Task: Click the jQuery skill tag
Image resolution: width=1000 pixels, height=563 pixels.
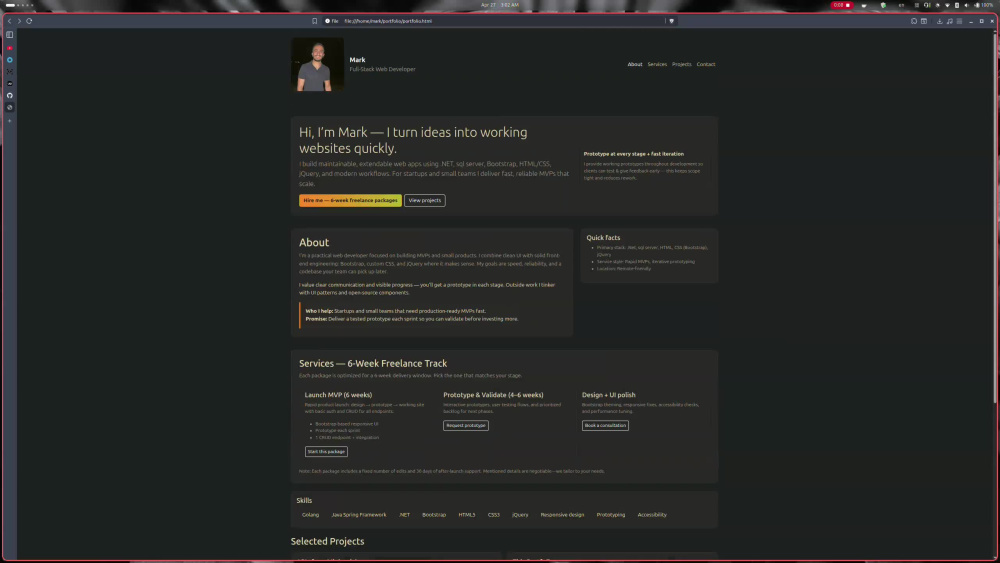Action: point(520,515)
